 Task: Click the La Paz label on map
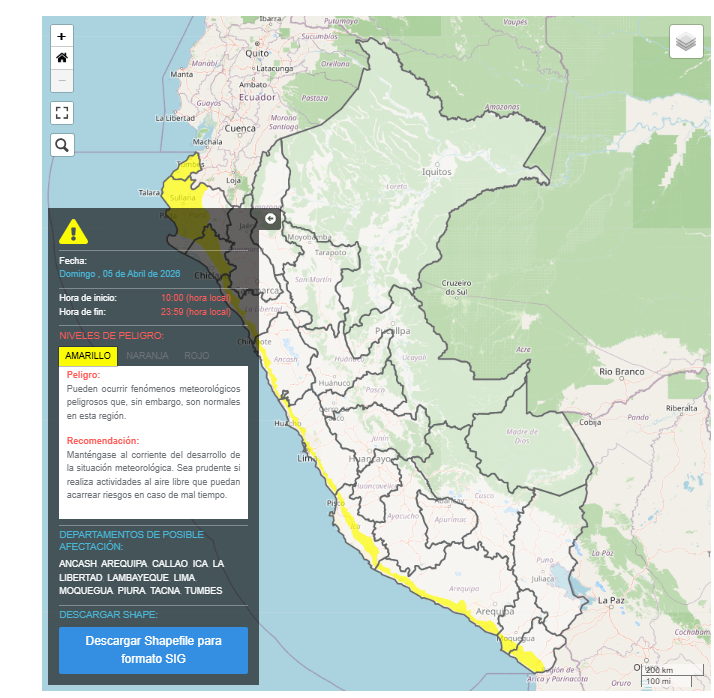612,600
